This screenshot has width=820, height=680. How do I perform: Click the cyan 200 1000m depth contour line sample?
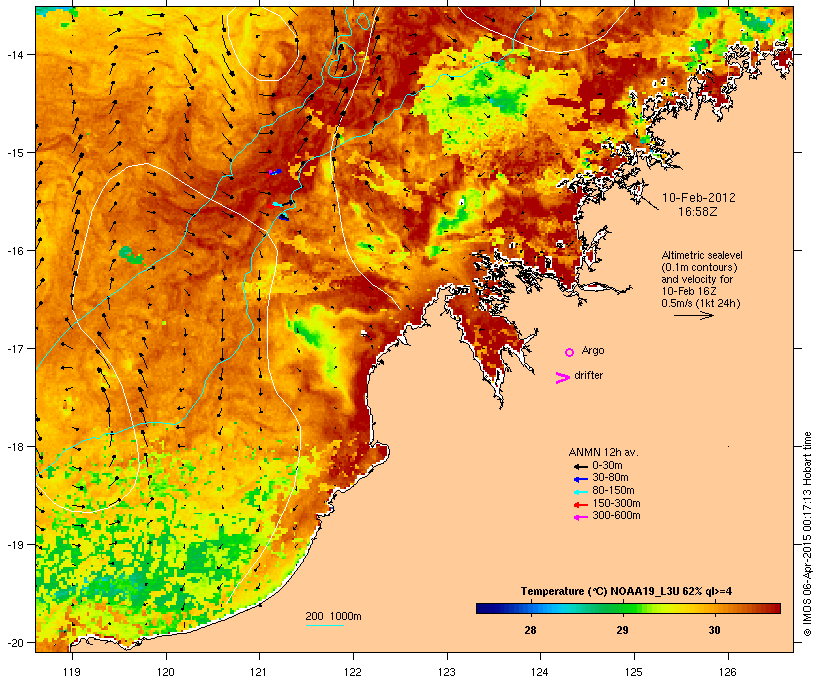coord(324,625)
